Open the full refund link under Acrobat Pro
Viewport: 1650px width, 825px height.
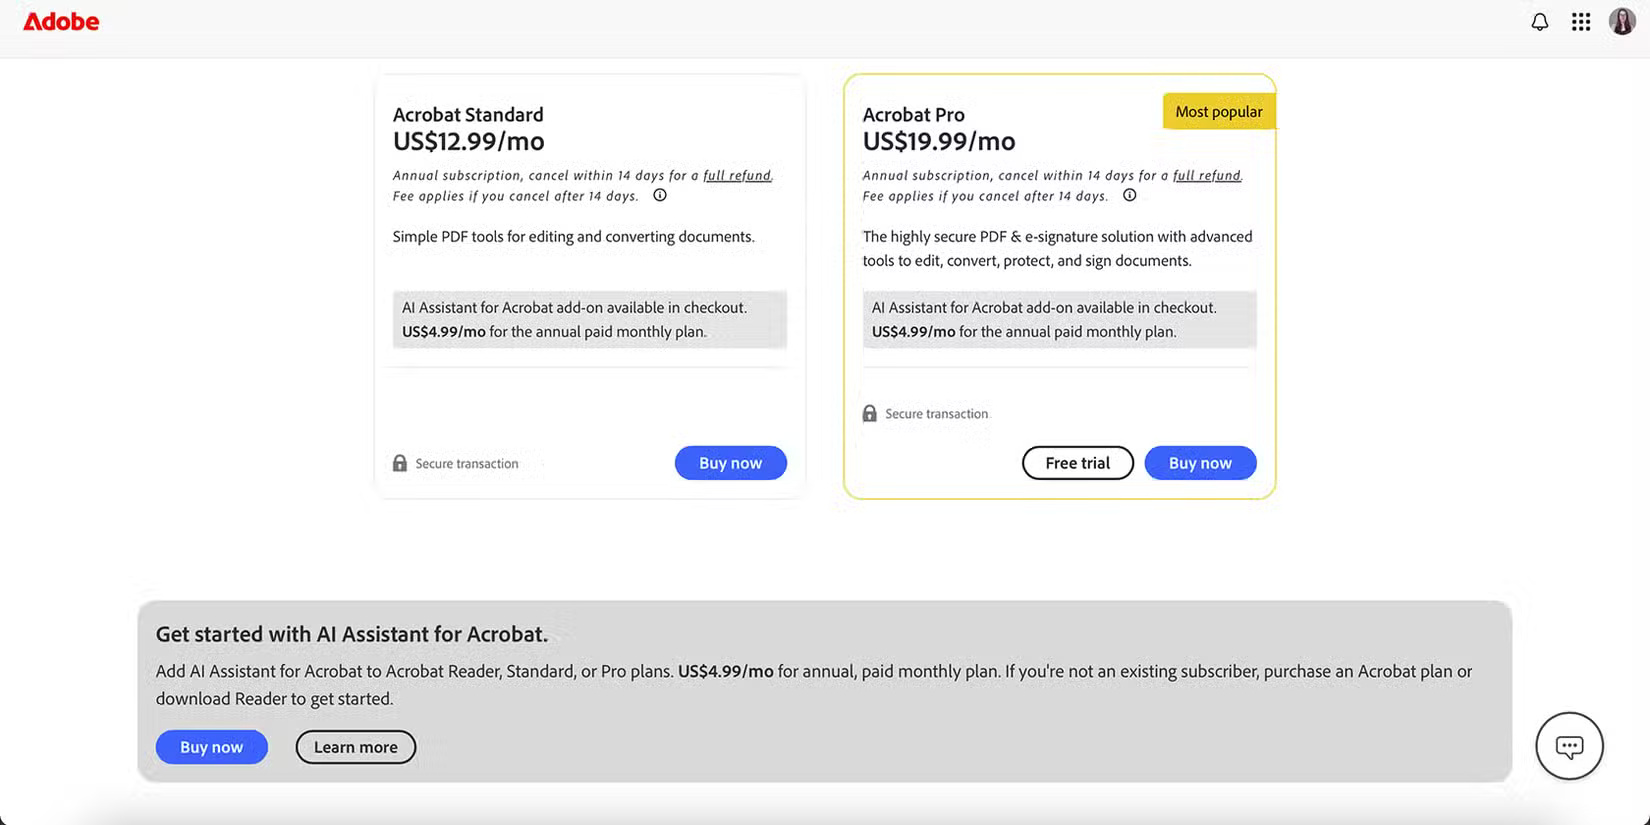(1206, 174)
